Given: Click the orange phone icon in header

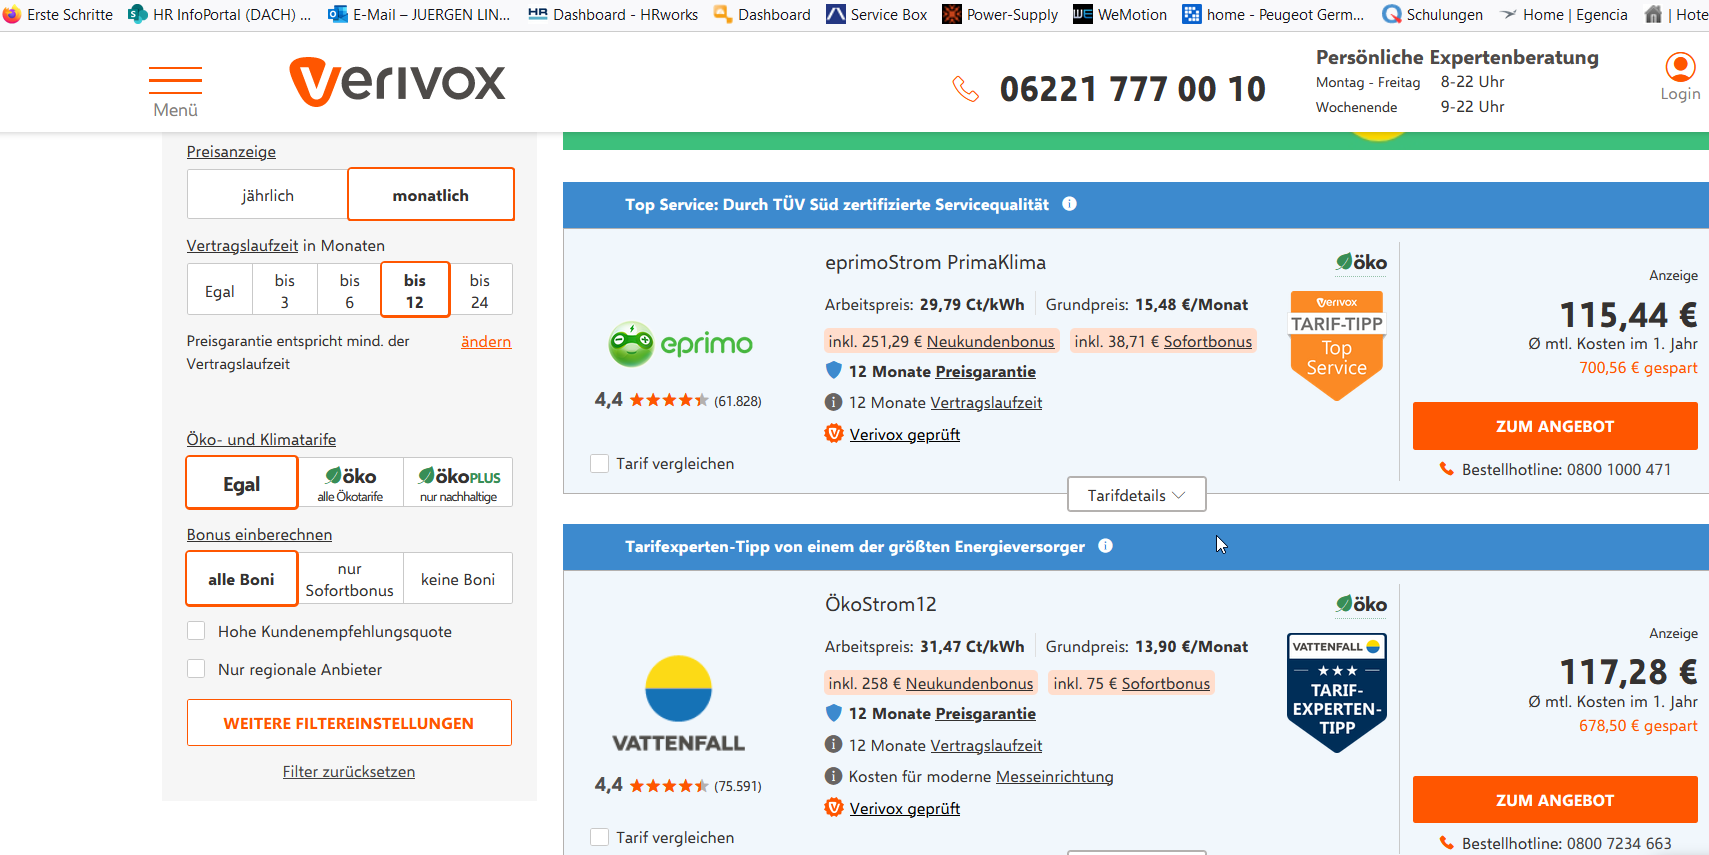Looking at the screenshot, I should click(965, 89).
